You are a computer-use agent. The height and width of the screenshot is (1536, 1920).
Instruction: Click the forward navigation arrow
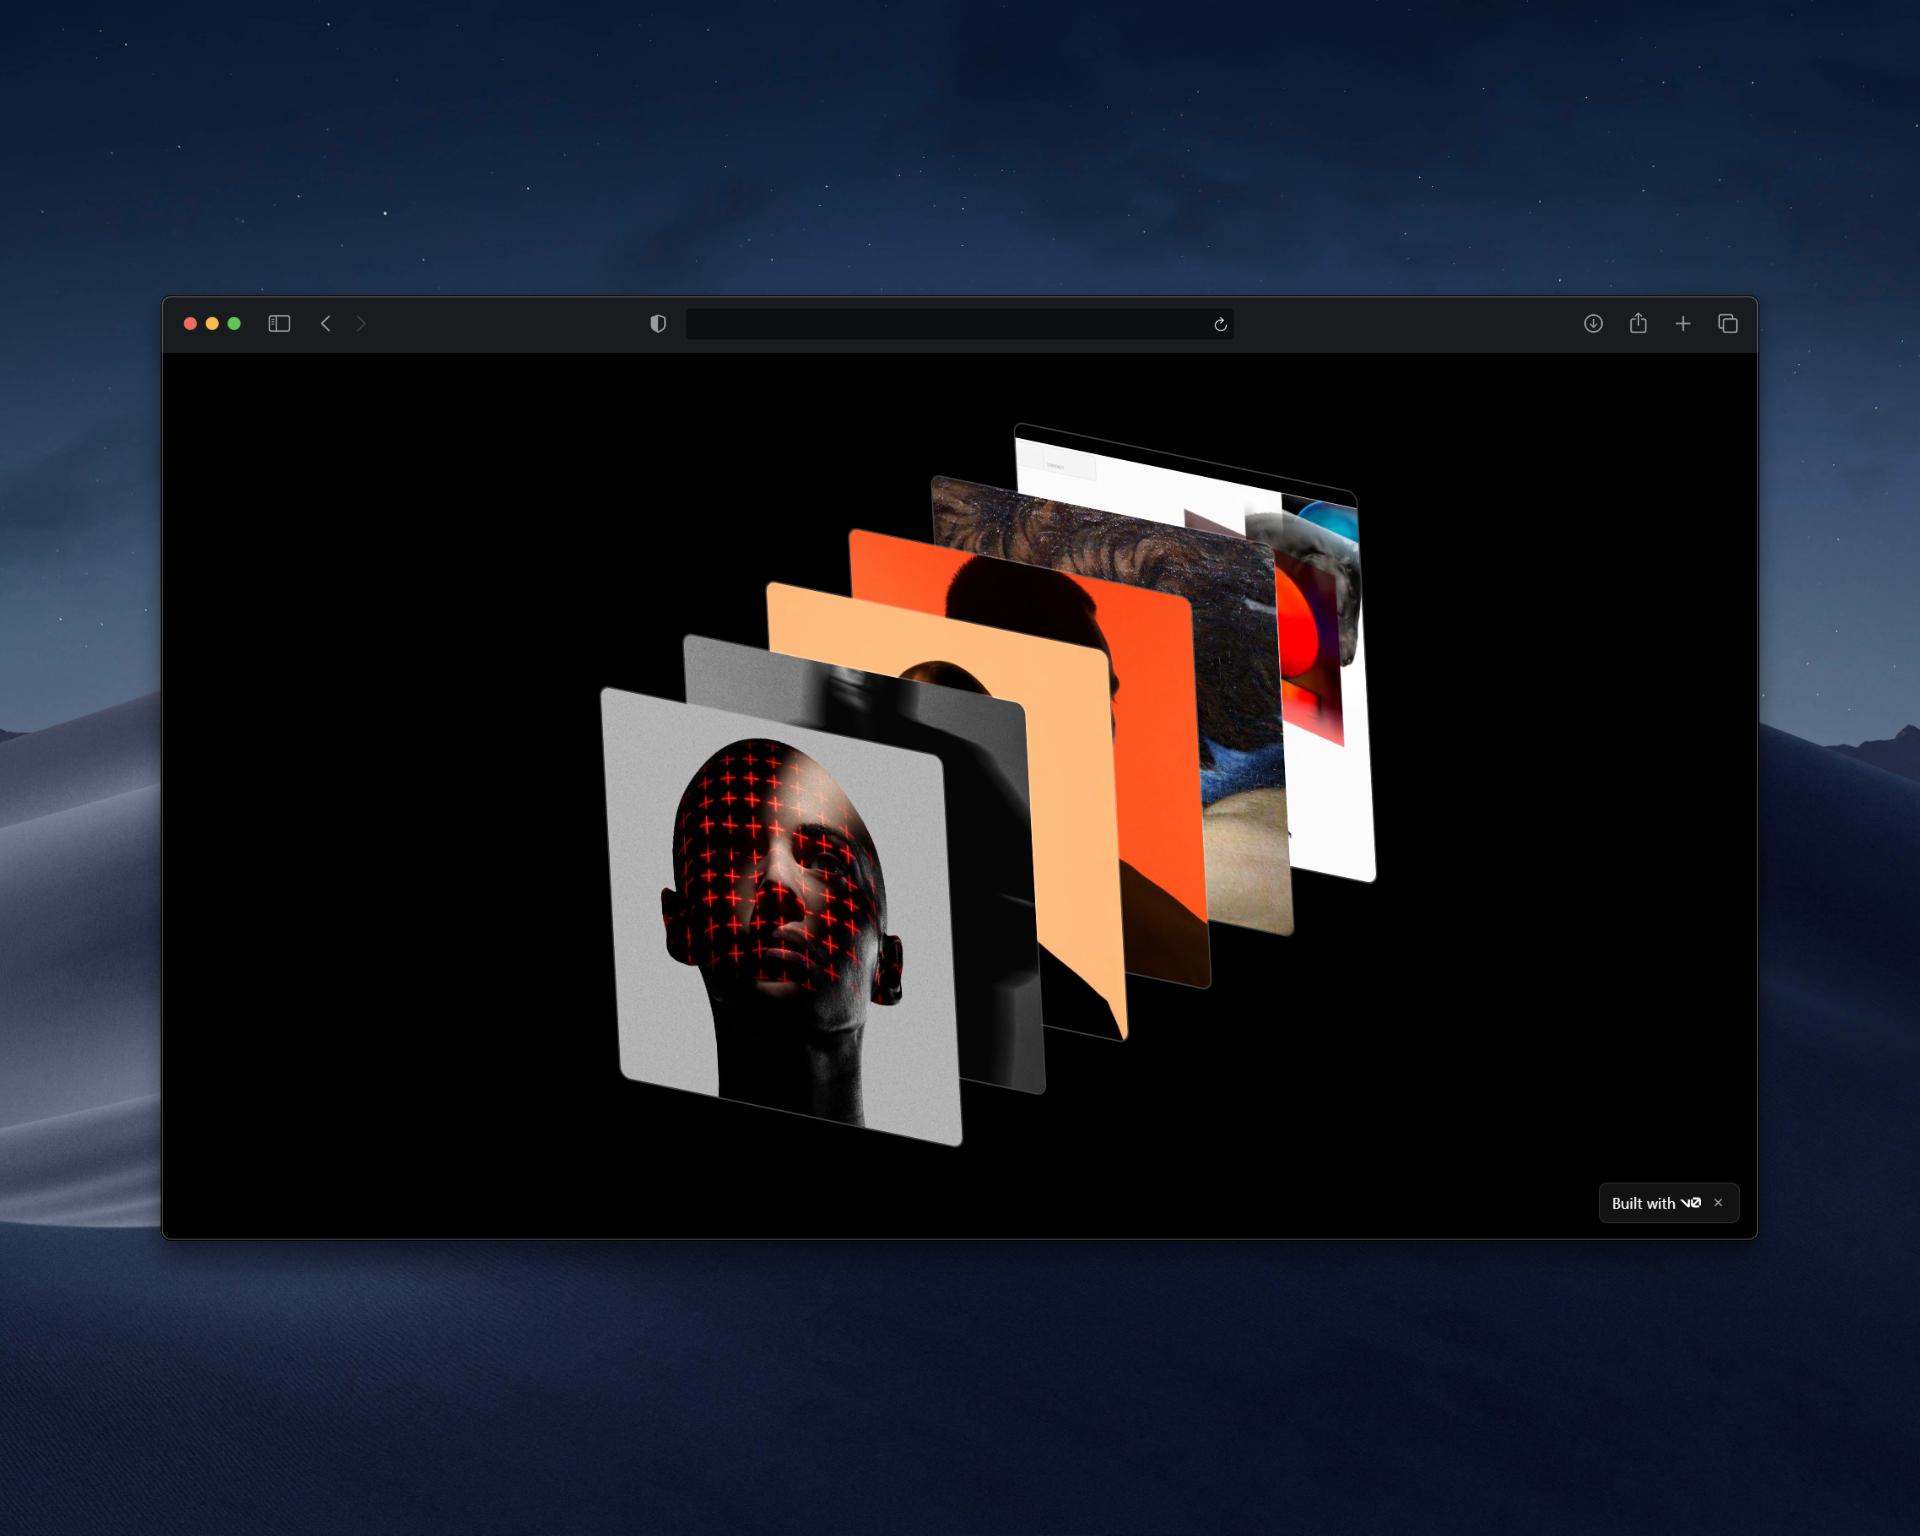click(x=361, y=324)
